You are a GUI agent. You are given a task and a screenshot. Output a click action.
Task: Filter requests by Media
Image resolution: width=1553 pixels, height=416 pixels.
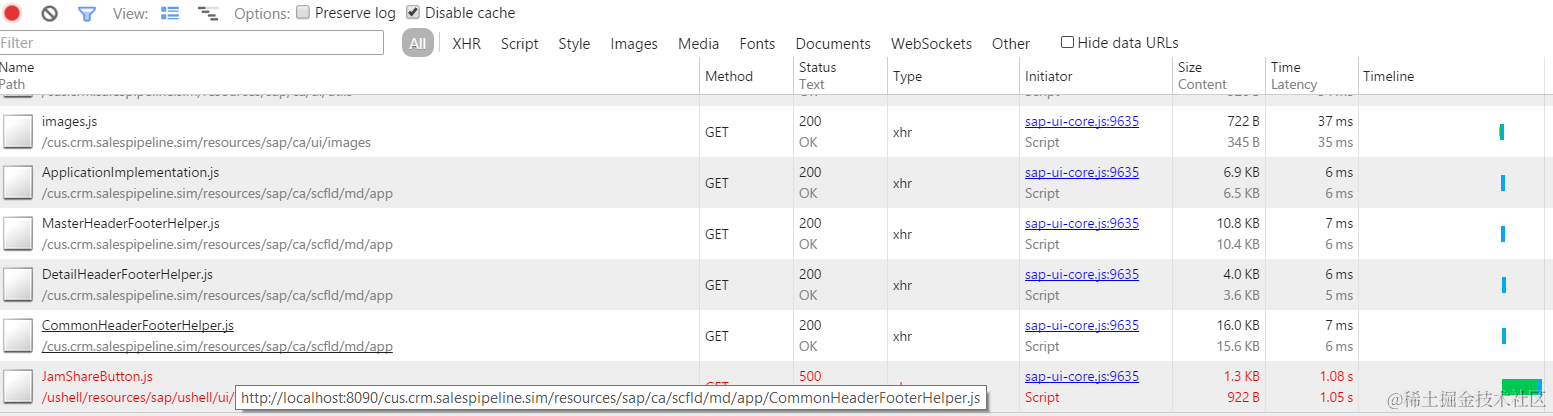click(x=698, y=44)
